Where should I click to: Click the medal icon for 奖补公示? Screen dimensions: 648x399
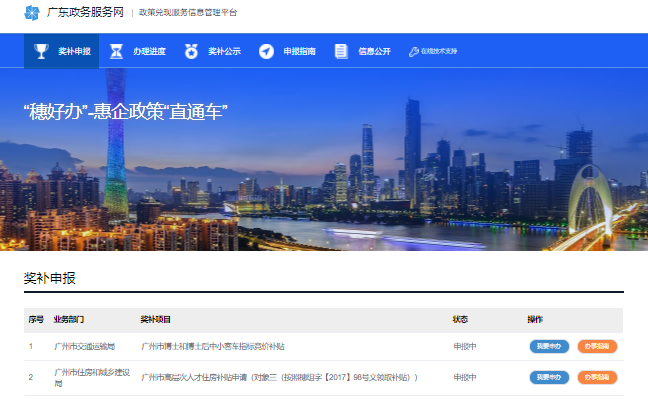191,51
